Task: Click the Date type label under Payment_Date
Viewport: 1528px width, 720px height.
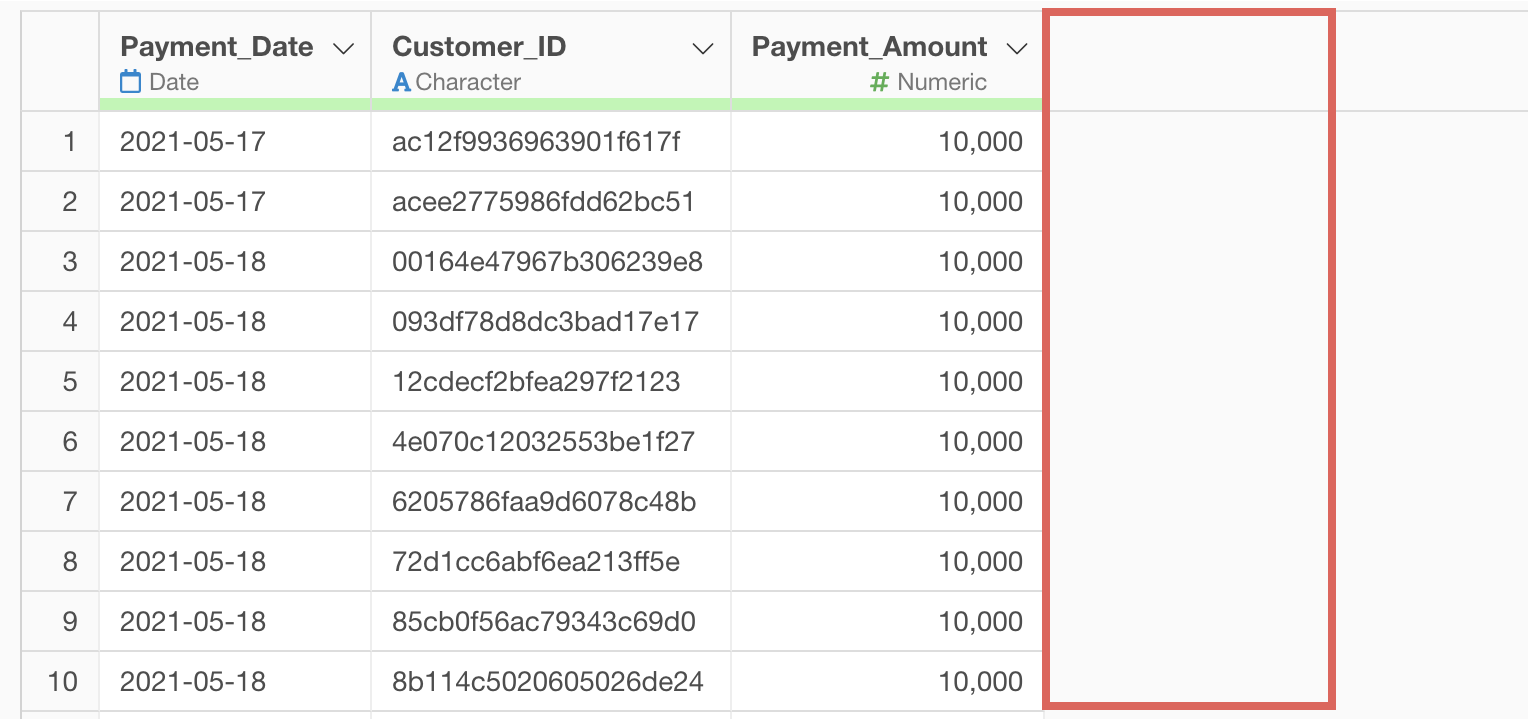Action: tap(174, 82)
